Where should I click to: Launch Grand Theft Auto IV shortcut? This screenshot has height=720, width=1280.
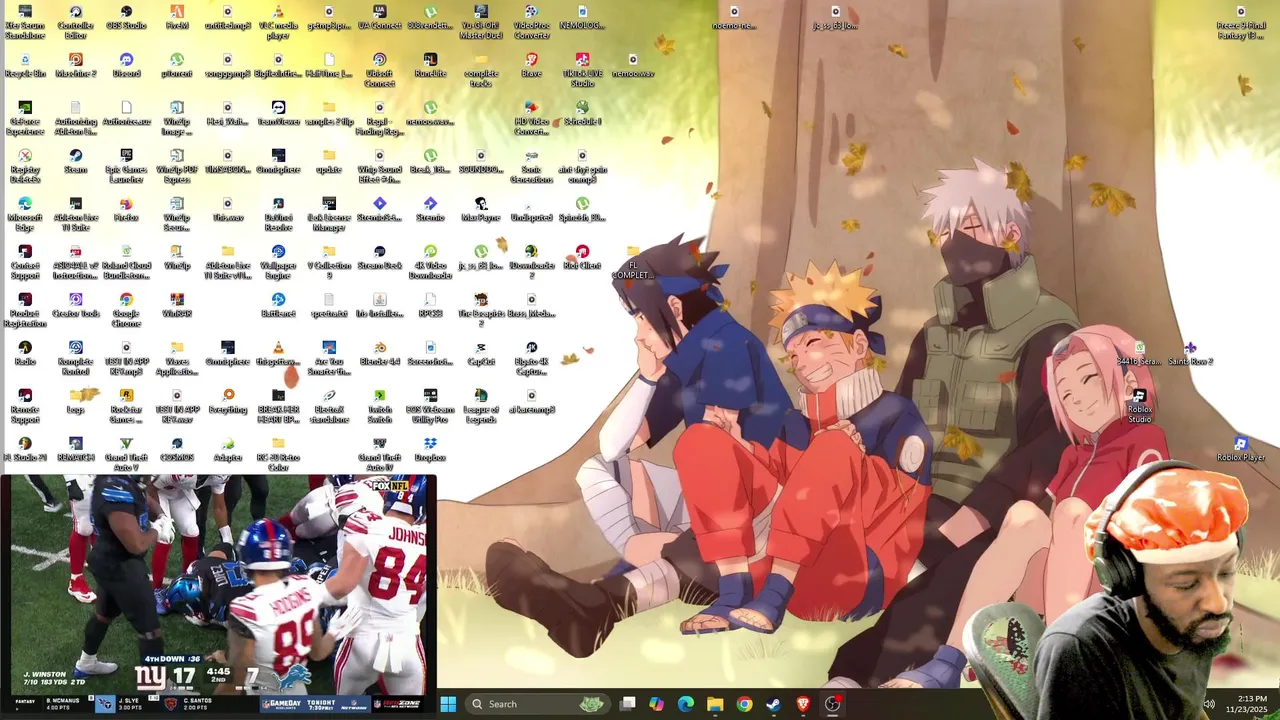point(379,454)
